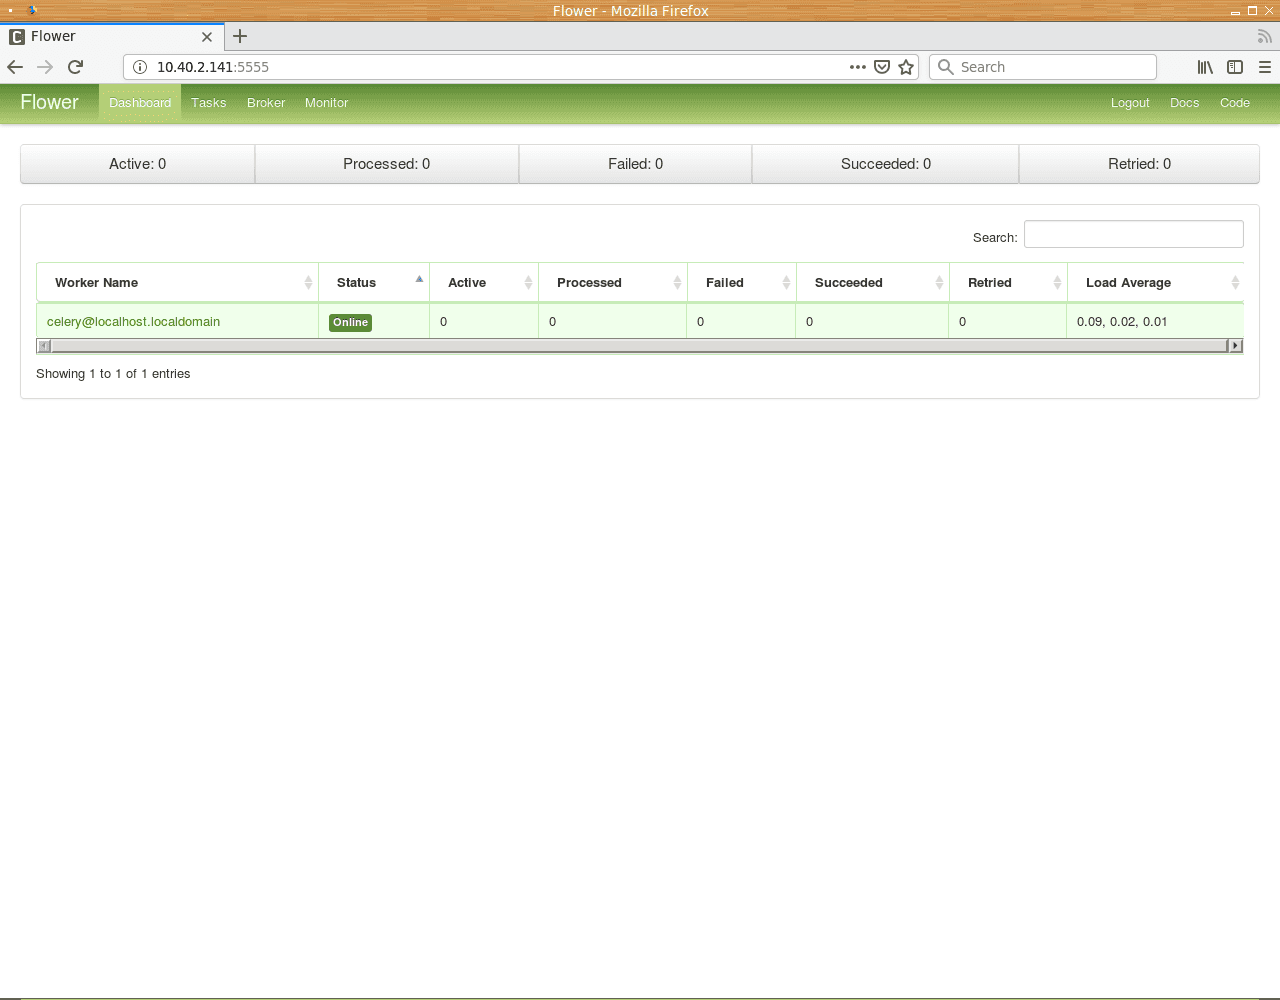Click the table's scroll left arrow
The height and width of the screenshot is (1000, 1280).
[x=43, y=346]
